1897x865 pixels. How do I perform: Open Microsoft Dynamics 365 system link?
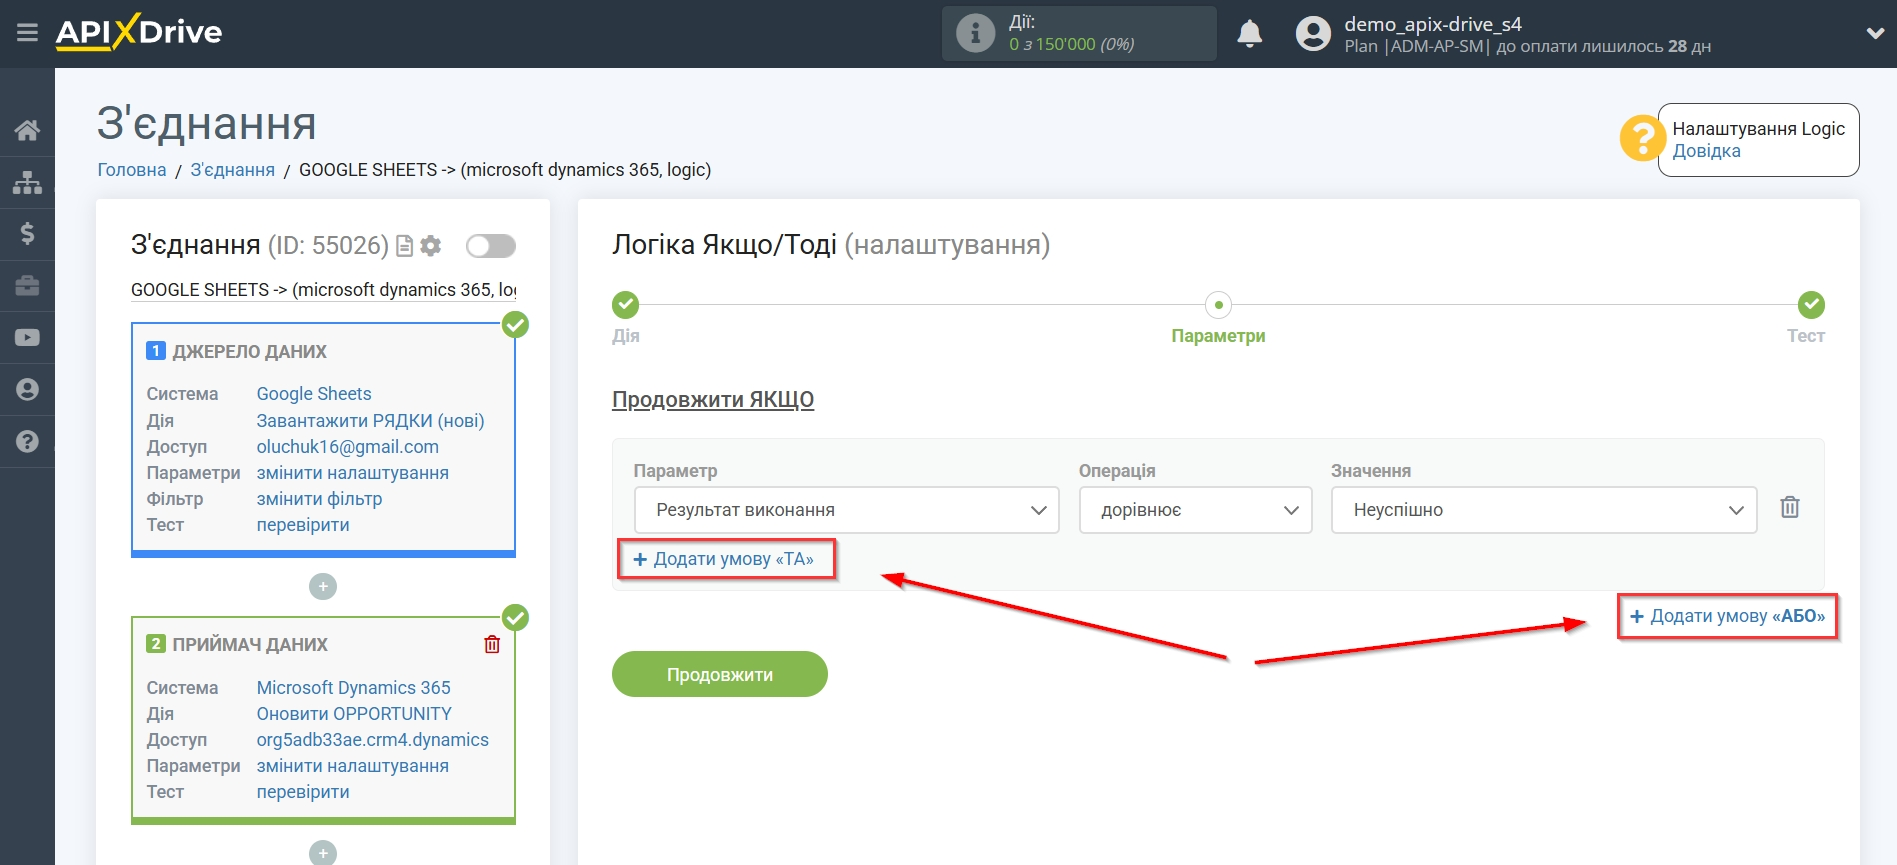(x=353, y=688)
